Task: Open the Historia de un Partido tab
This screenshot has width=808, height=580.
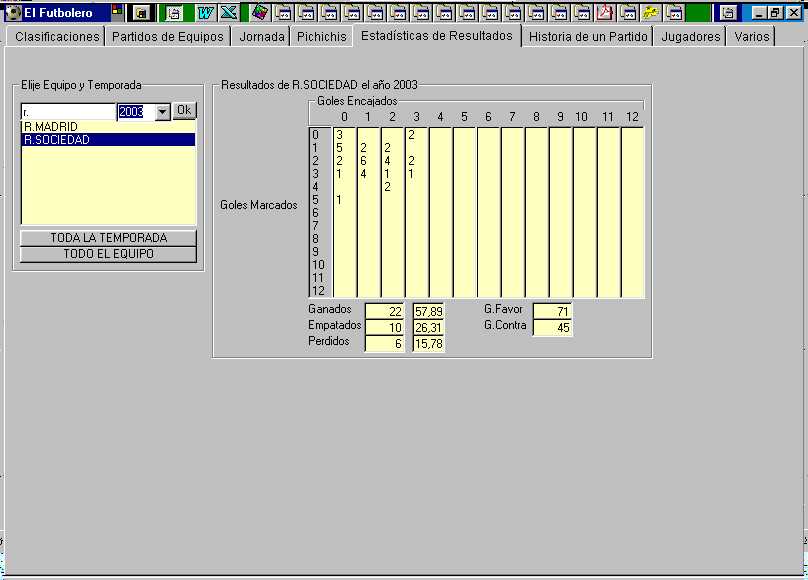Action: (x=588, y=37)
